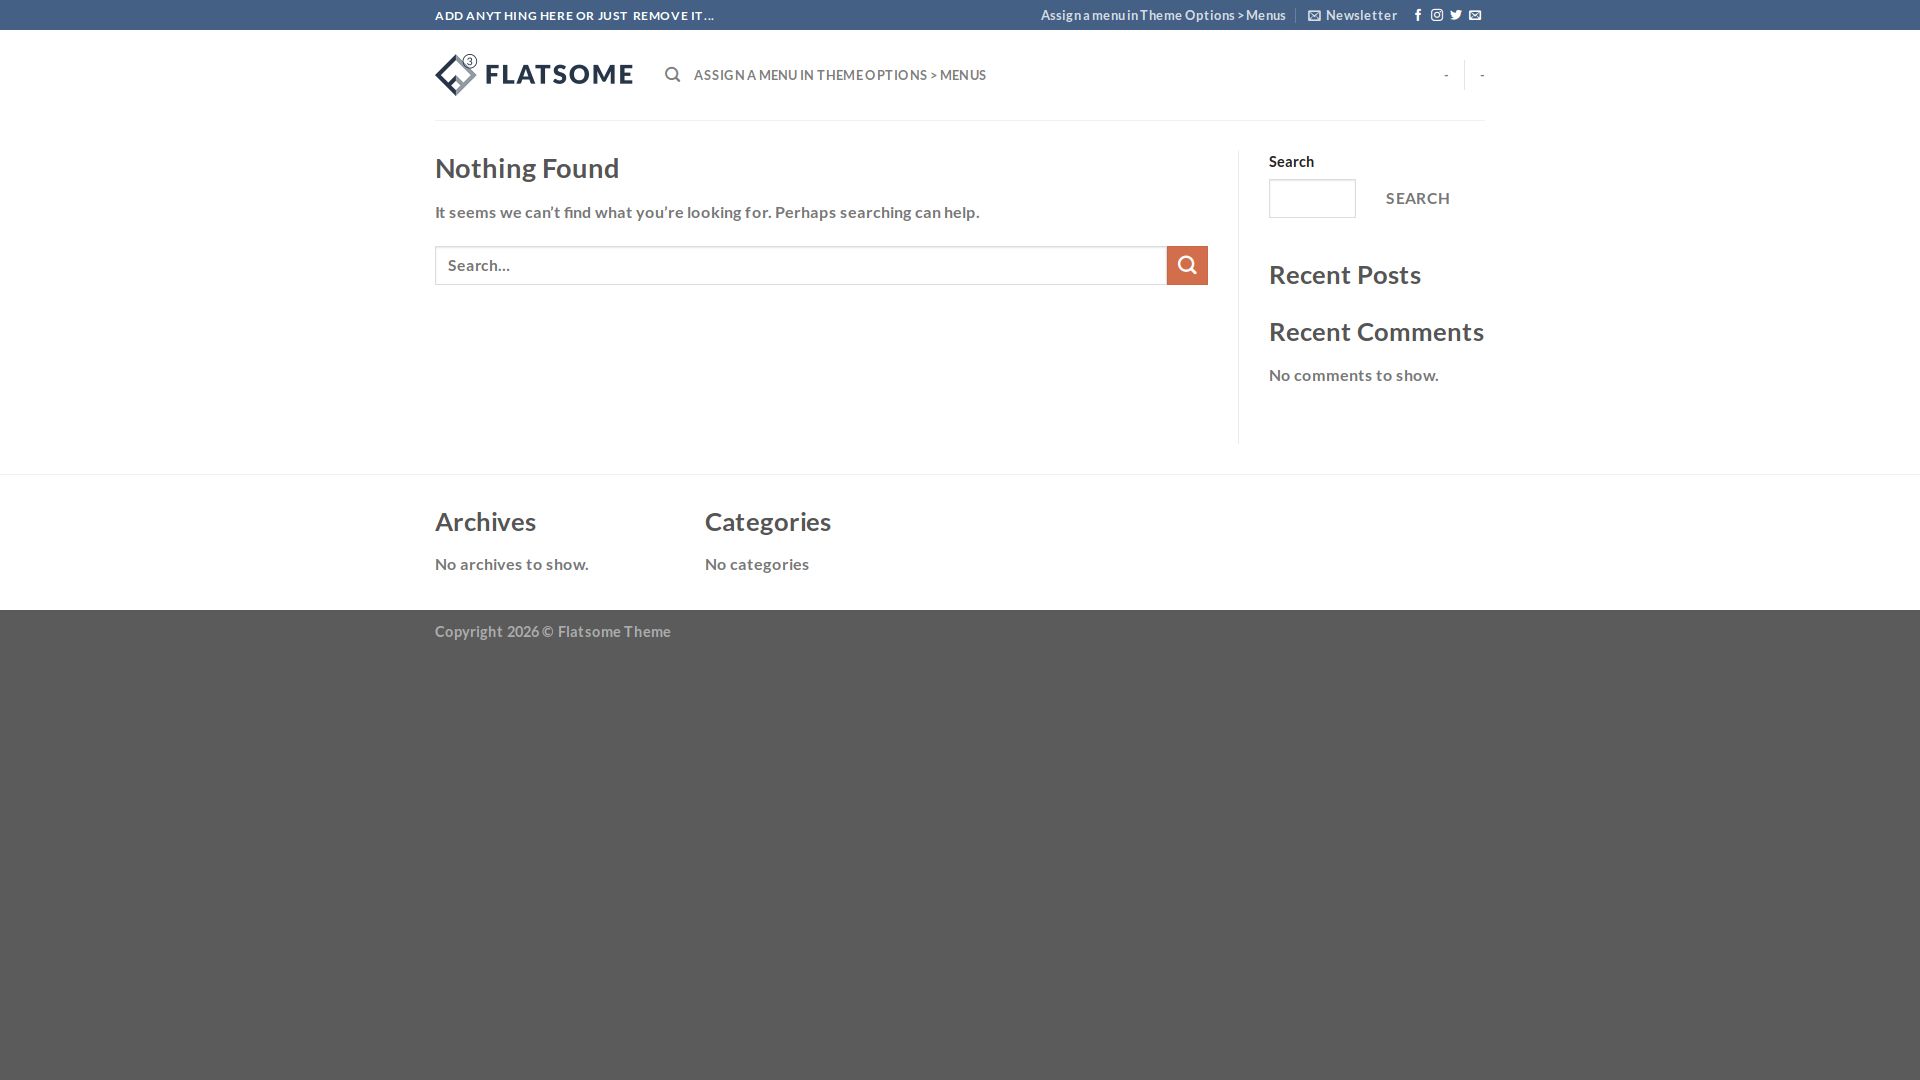Click the Twitter bird icon
This screenshot has width=1920, height=1080.
pos(1456,15)
